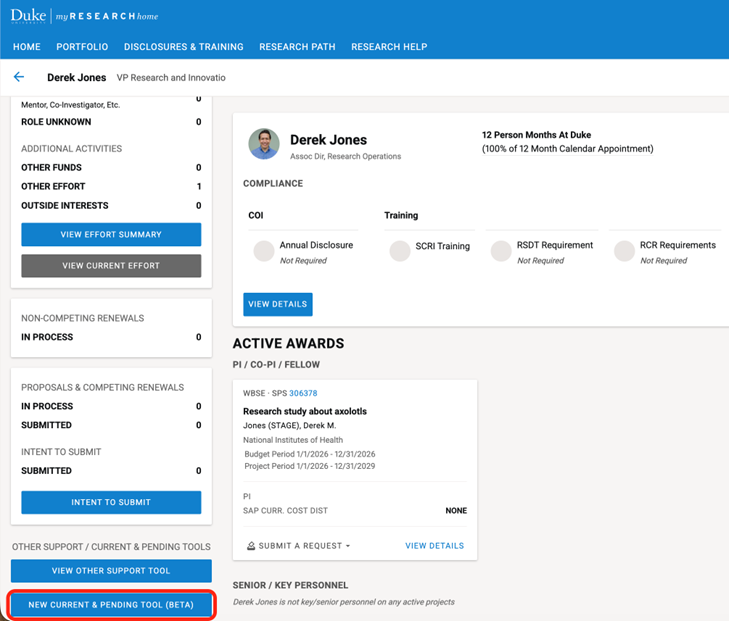Click the SCRI Training status circle
This screenshot has width=729, height=621.
coord(400,251)
